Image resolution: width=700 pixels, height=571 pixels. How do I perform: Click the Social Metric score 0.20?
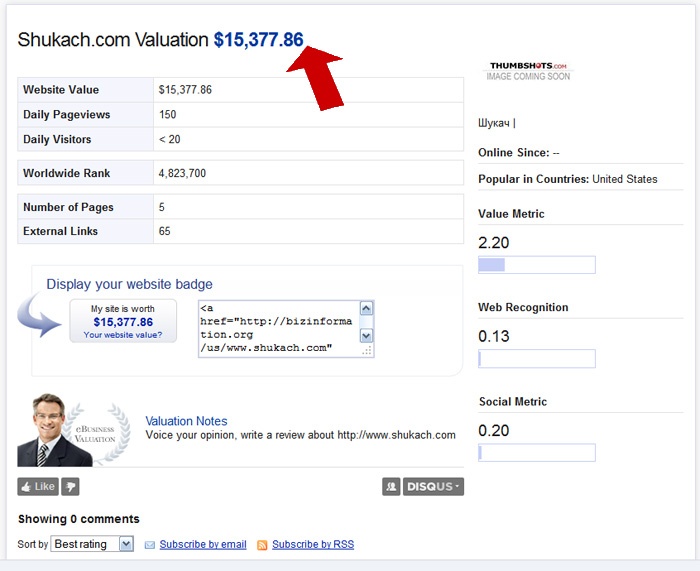pos(493,430)
